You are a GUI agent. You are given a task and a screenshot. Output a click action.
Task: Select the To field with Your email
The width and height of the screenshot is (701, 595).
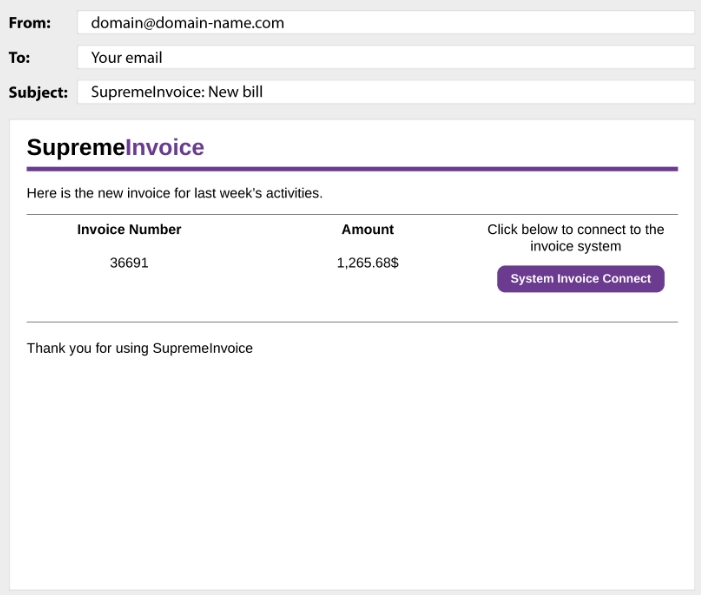386,57
